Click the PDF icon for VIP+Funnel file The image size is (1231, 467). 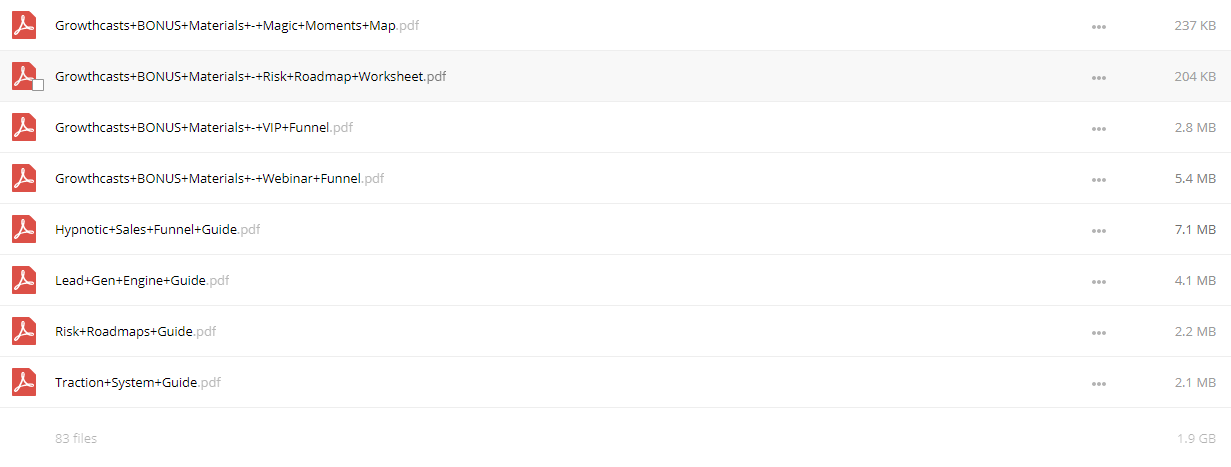tap(24, 127)
